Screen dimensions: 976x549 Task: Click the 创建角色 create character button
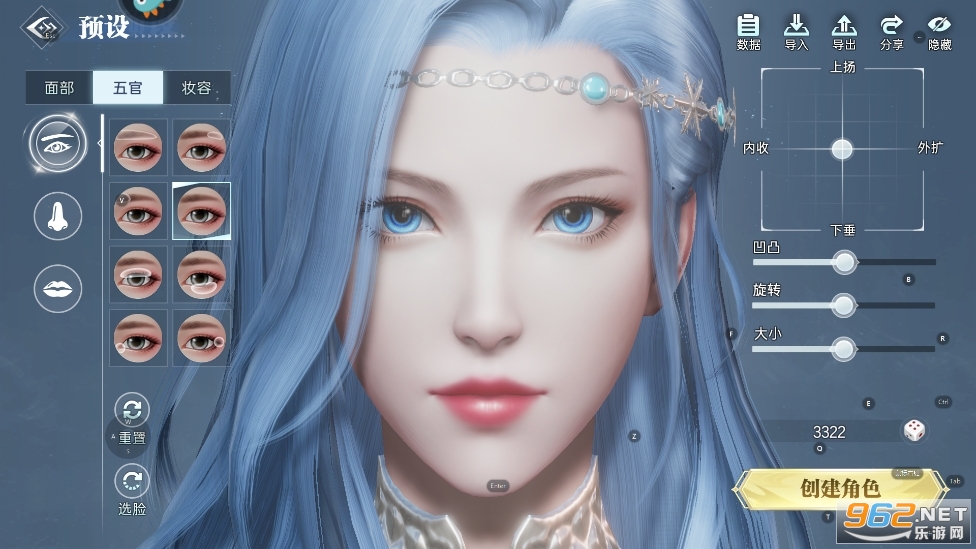point(840,489)
